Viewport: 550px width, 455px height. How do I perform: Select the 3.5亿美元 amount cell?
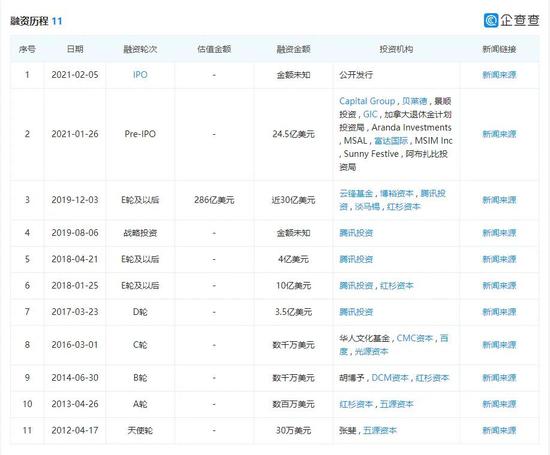[294, 312]
